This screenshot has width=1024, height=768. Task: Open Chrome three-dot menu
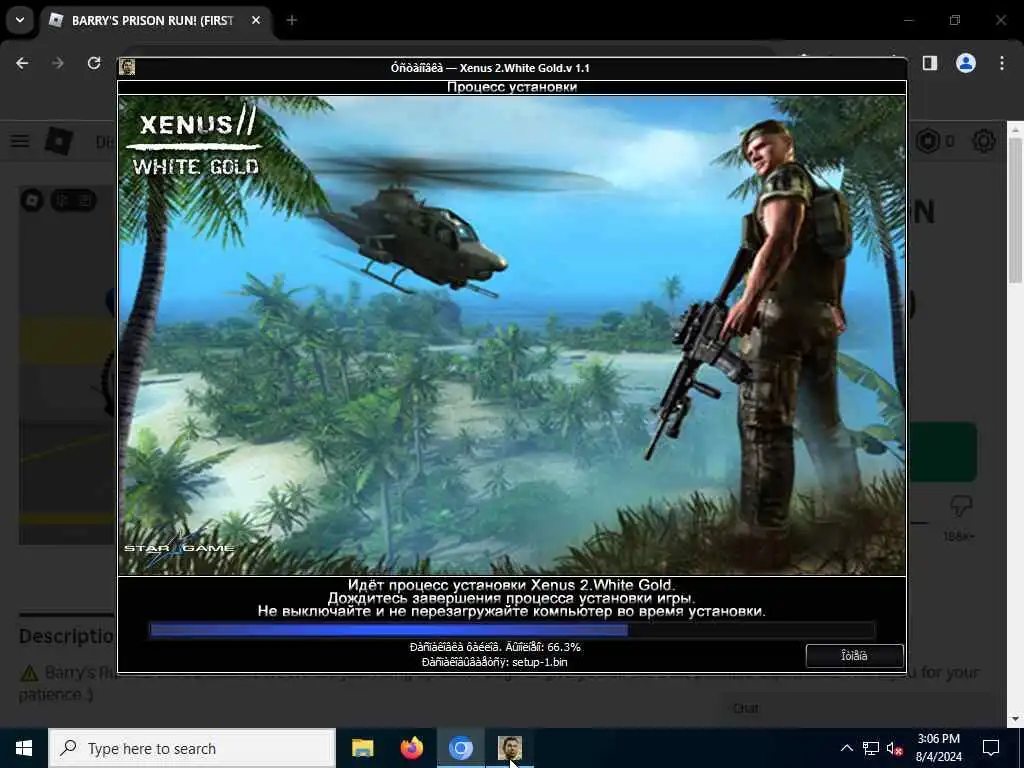coord(1002,63)
